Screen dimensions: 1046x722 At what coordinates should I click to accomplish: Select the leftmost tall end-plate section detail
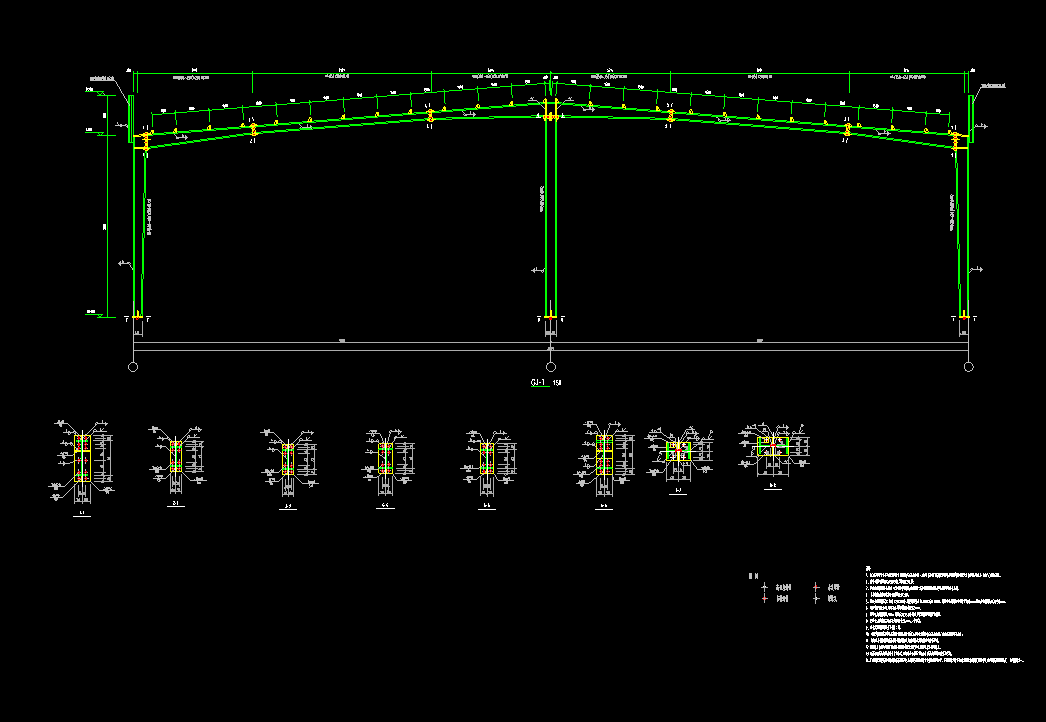tap(82, 458)
